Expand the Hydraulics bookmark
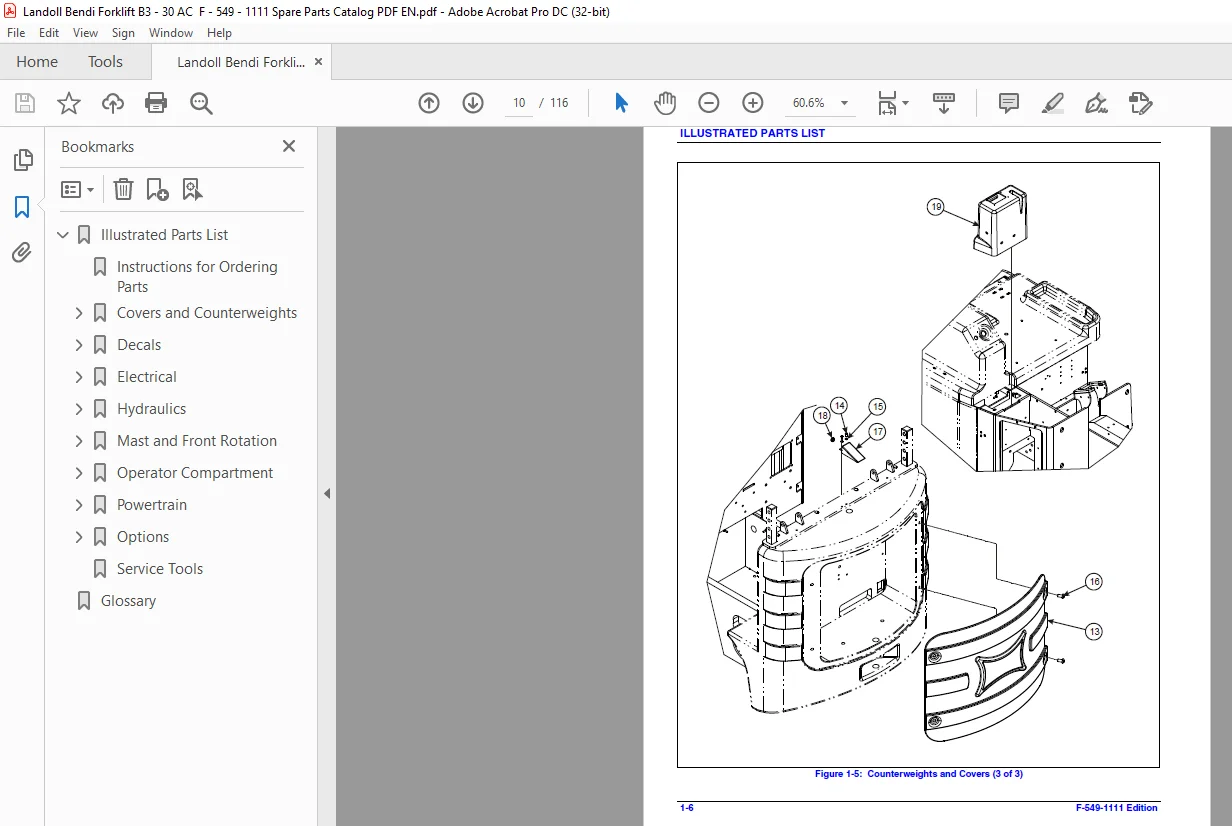 pos(79,409)
